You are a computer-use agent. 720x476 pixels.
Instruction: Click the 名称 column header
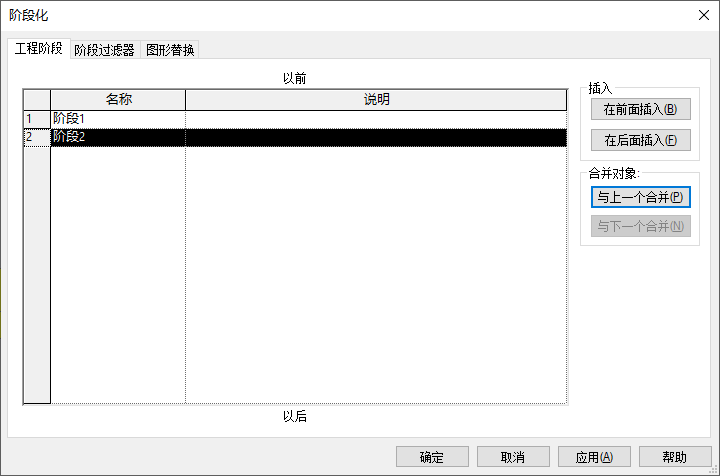[x=118, y=99]
